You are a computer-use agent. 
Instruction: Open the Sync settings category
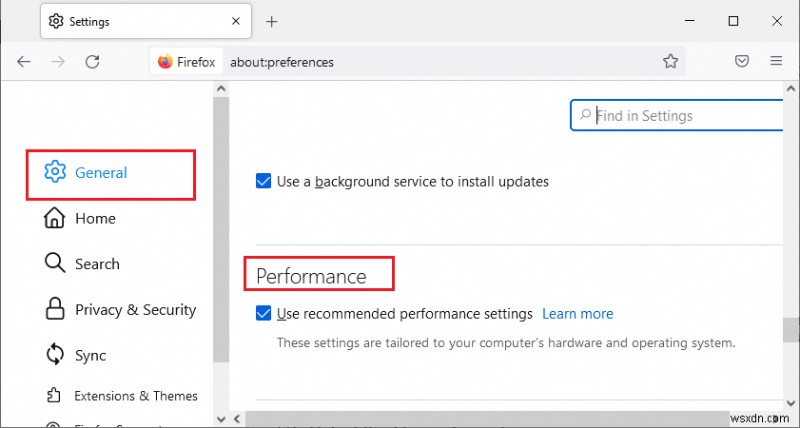click(x=90, y=355)
